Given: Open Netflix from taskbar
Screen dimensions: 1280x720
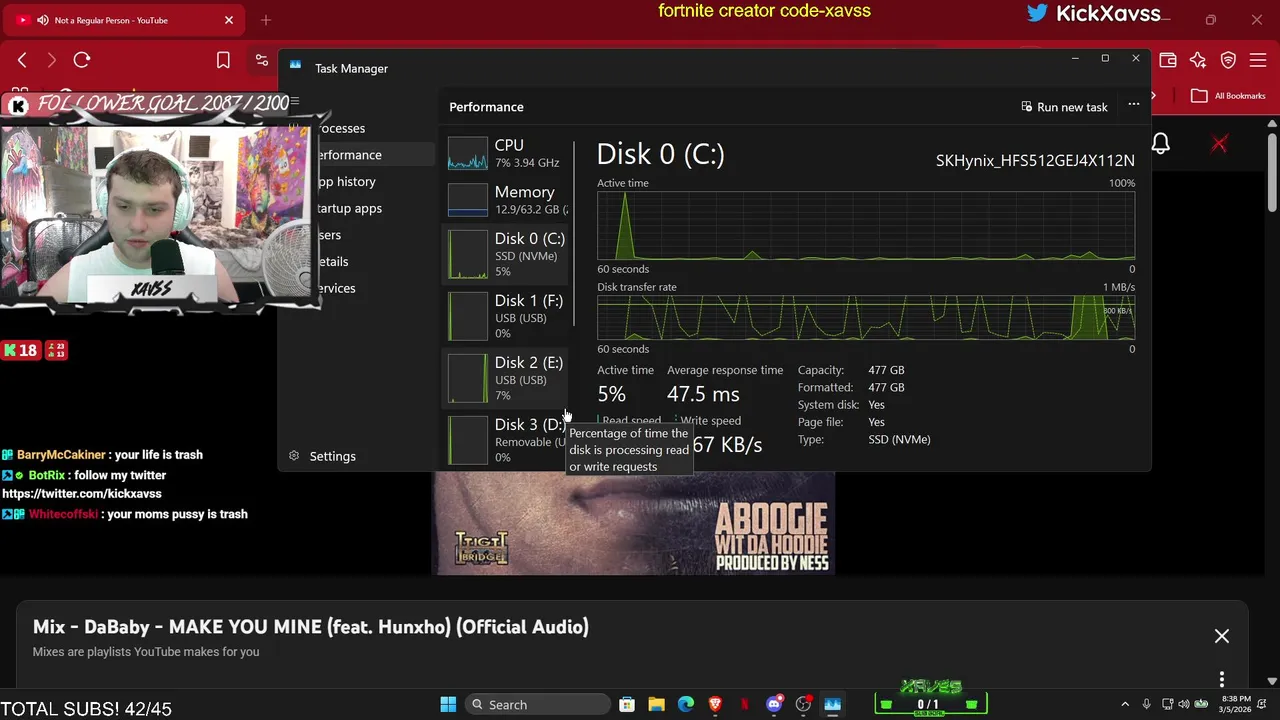Looking at the screenshot, I should (744, 704).
